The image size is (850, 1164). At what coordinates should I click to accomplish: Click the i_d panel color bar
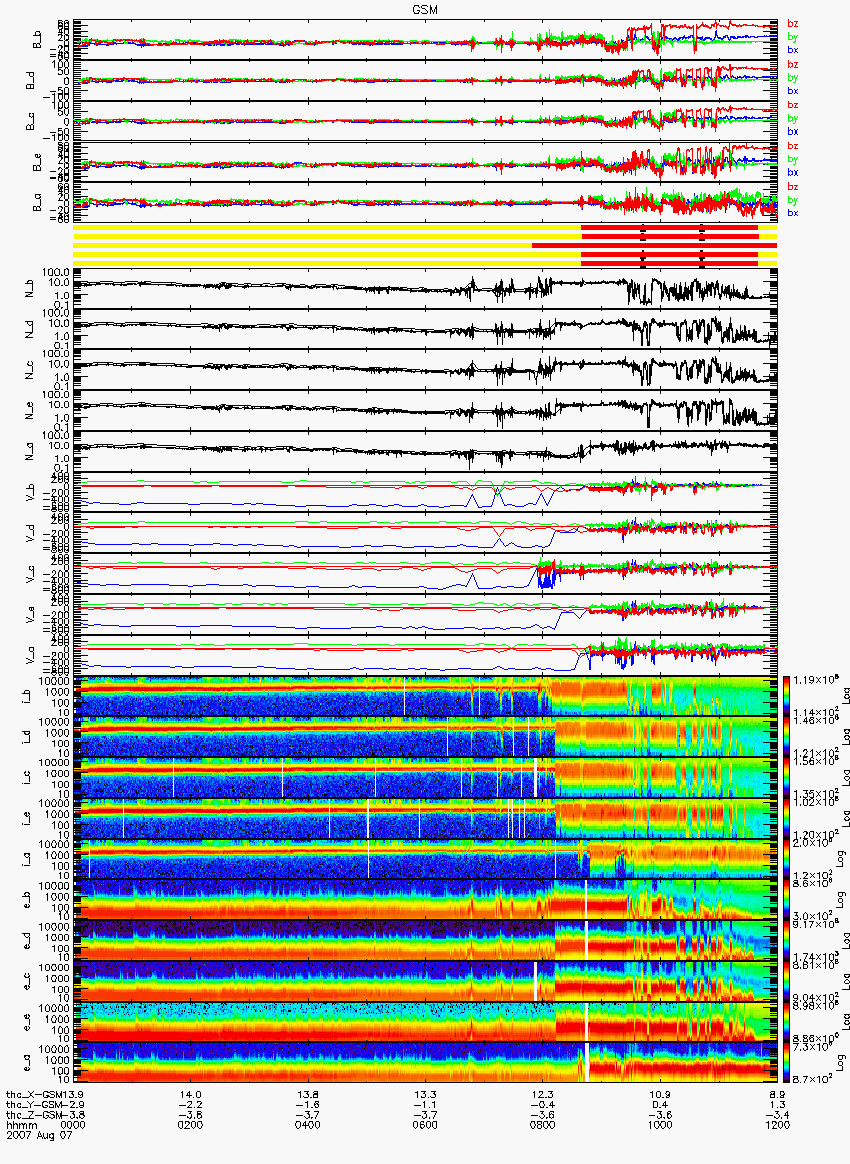(x=787, y=737)
